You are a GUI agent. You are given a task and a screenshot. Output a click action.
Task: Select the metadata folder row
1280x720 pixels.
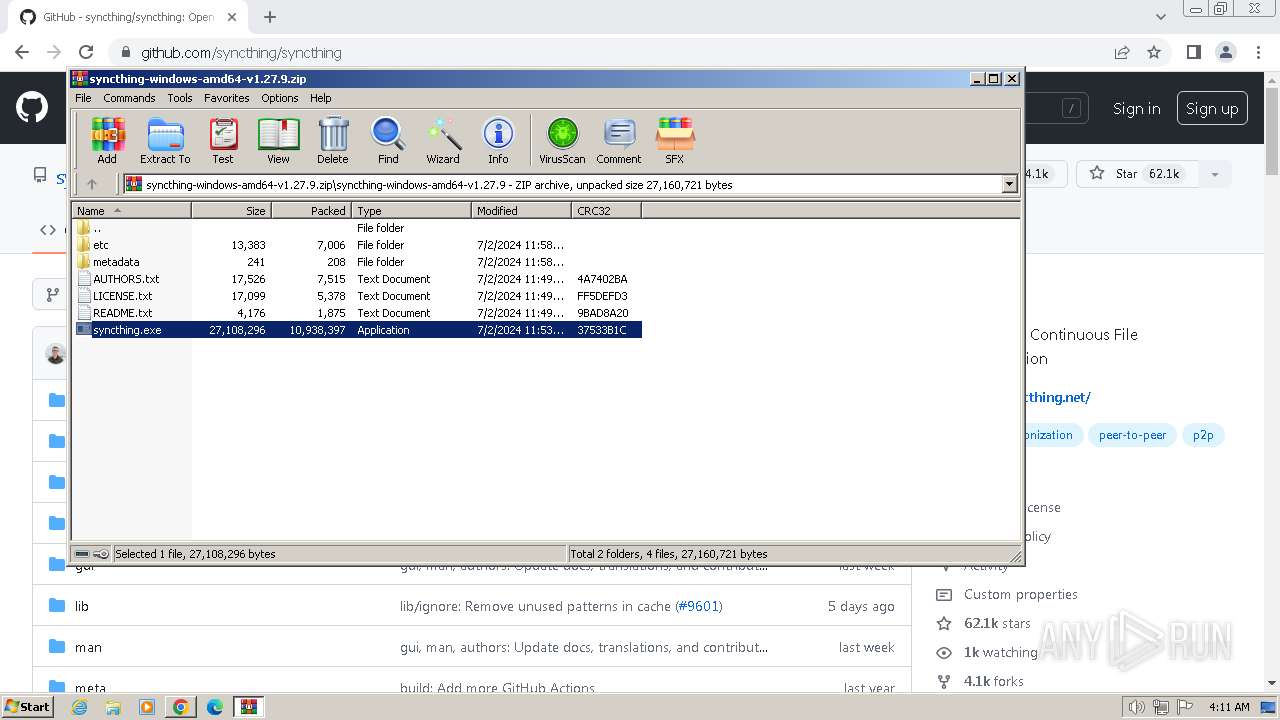358,262
